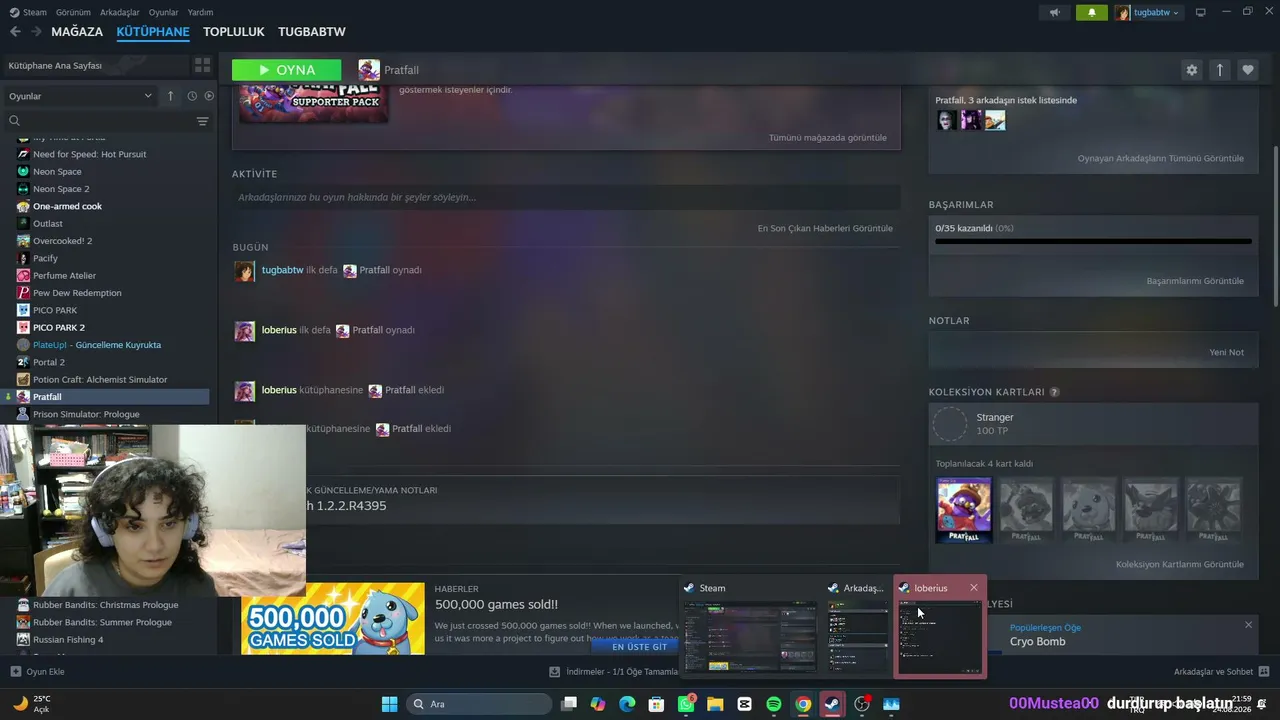1280x720 pixels.
Task: Click the EN ÜSTE GİT button
Action: (639, 647)
